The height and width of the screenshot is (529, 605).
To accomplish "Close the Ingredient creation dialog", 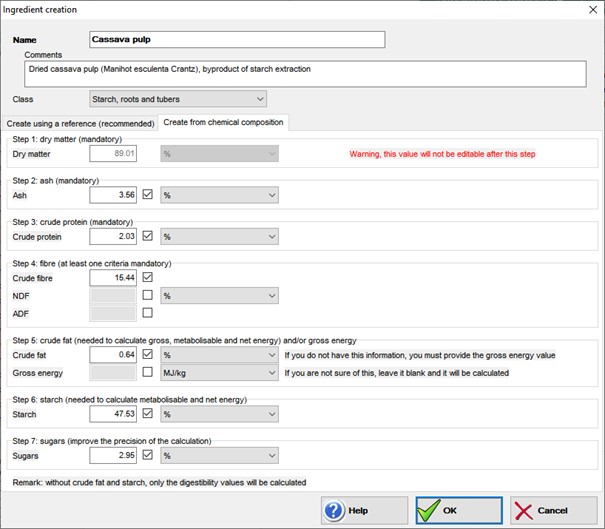I will (x=593, y=10).
